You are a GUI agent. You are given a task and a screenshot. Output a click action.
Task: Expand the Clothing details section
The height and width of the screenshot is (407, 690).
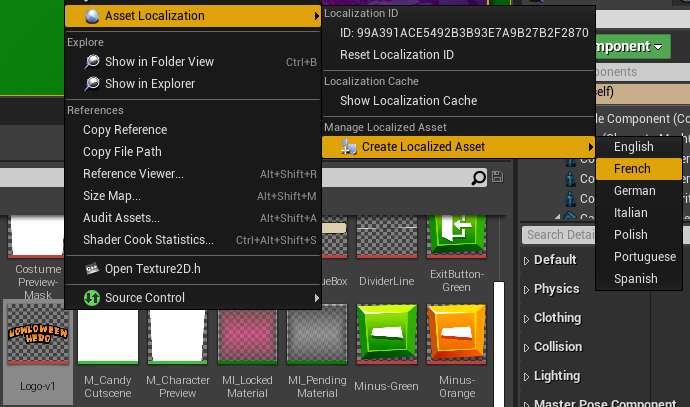tap(527, 319)
